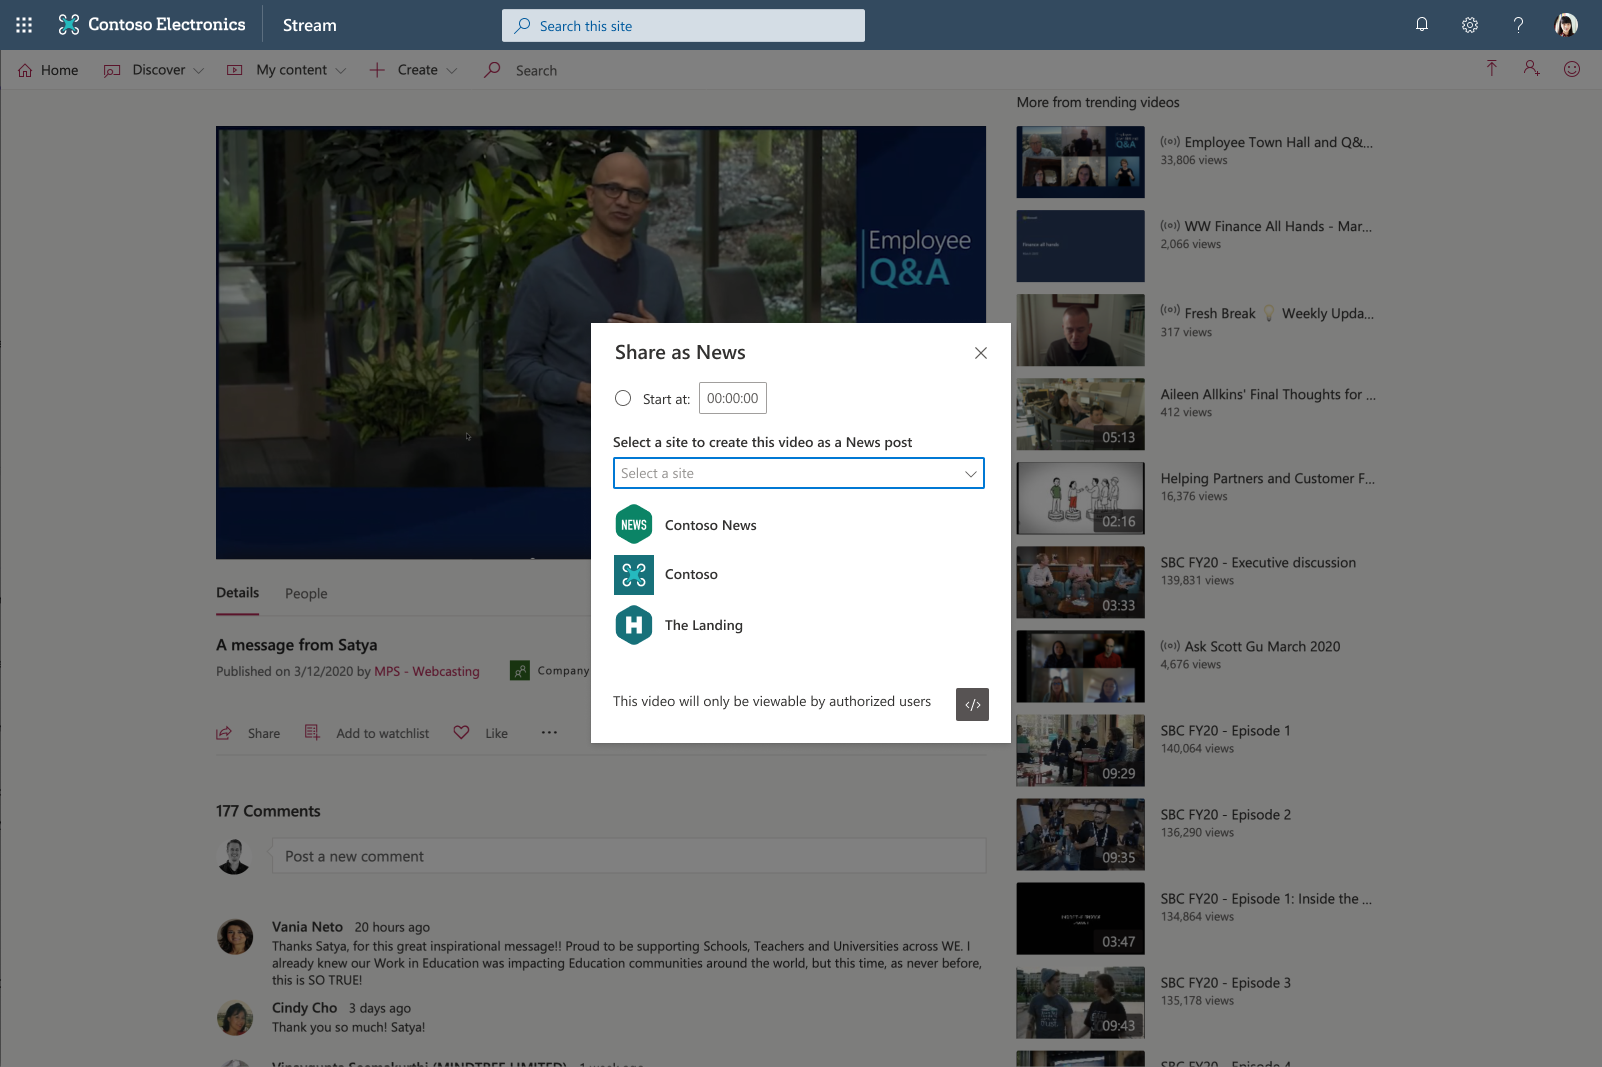The width and height of the screenshot is (1602, 1067).
Task: Click Vania Neto's avatar
Action: 235,937
